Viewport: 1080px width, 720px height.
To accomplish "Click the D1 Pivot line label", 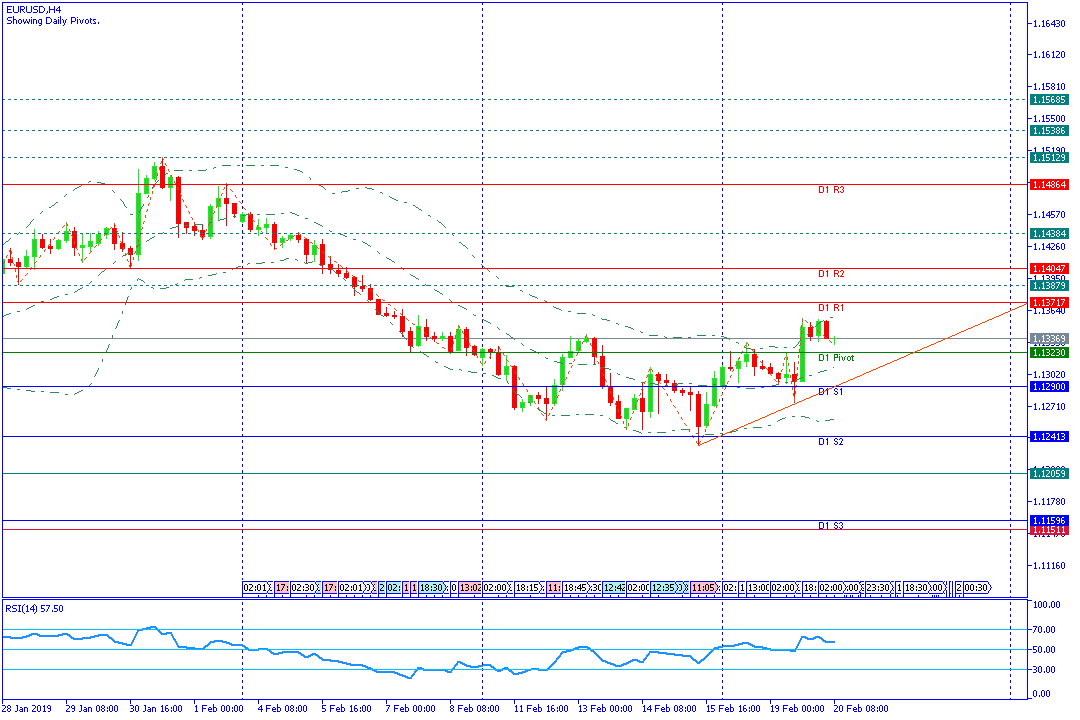I will point(835,357).
